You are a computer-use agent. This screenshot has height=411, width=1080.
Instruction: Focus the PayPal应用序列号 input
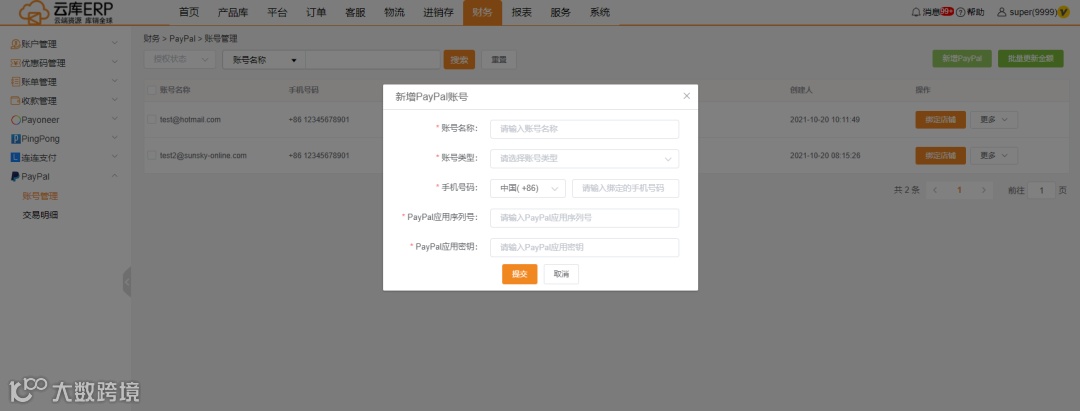coord(584,218)
